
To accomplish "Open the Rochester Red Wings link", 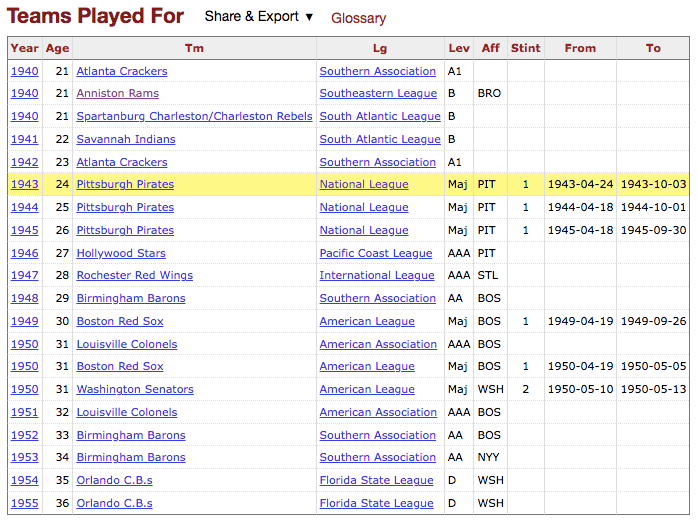I will pyautogui.click(x=135, y=276).
